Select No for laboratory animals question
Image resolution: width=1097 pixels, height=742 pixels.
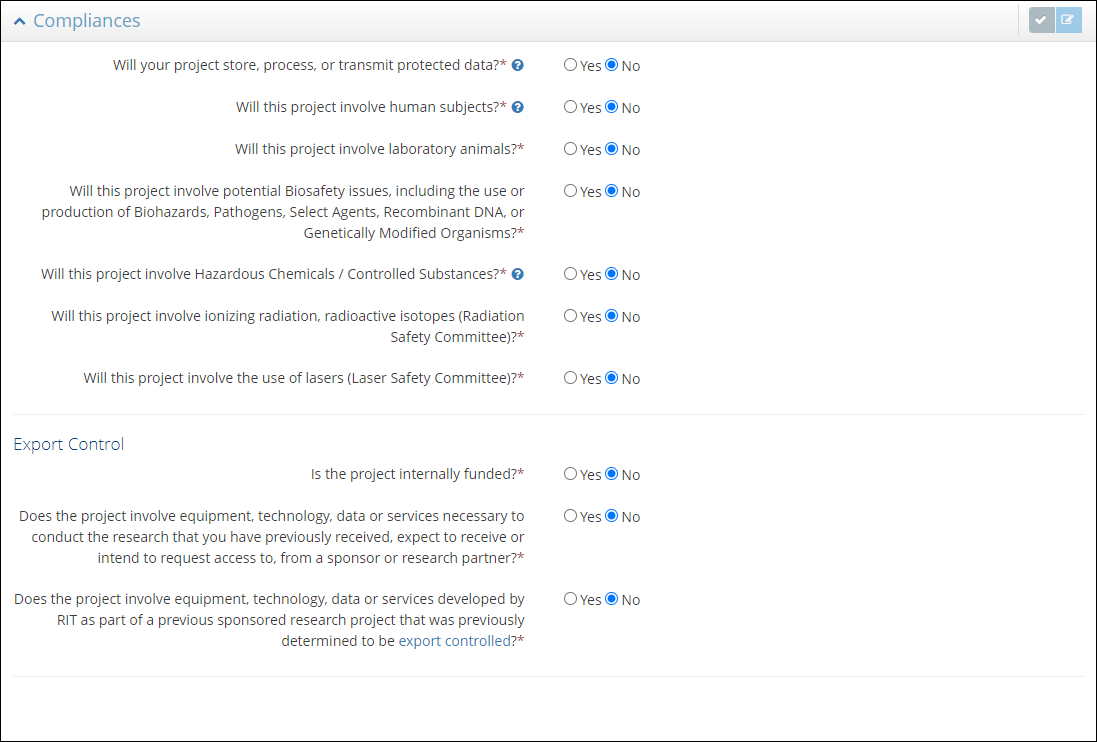tap(612, 149)
